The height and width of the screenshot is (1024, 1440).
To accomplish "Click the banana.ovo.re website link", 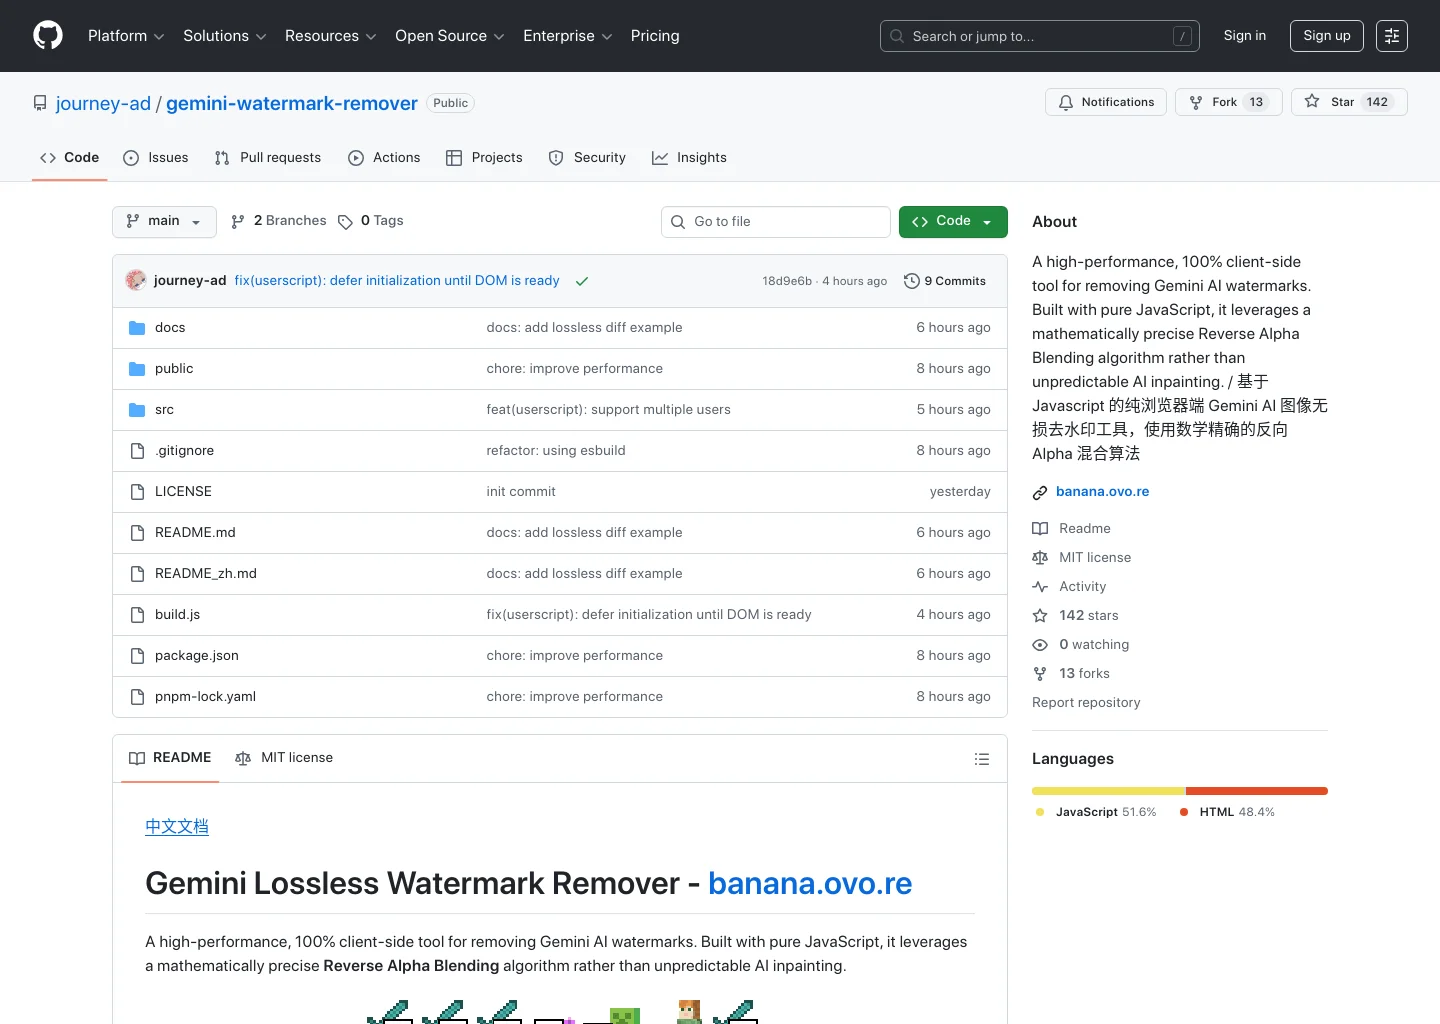I will click(x=1102, y=492).
